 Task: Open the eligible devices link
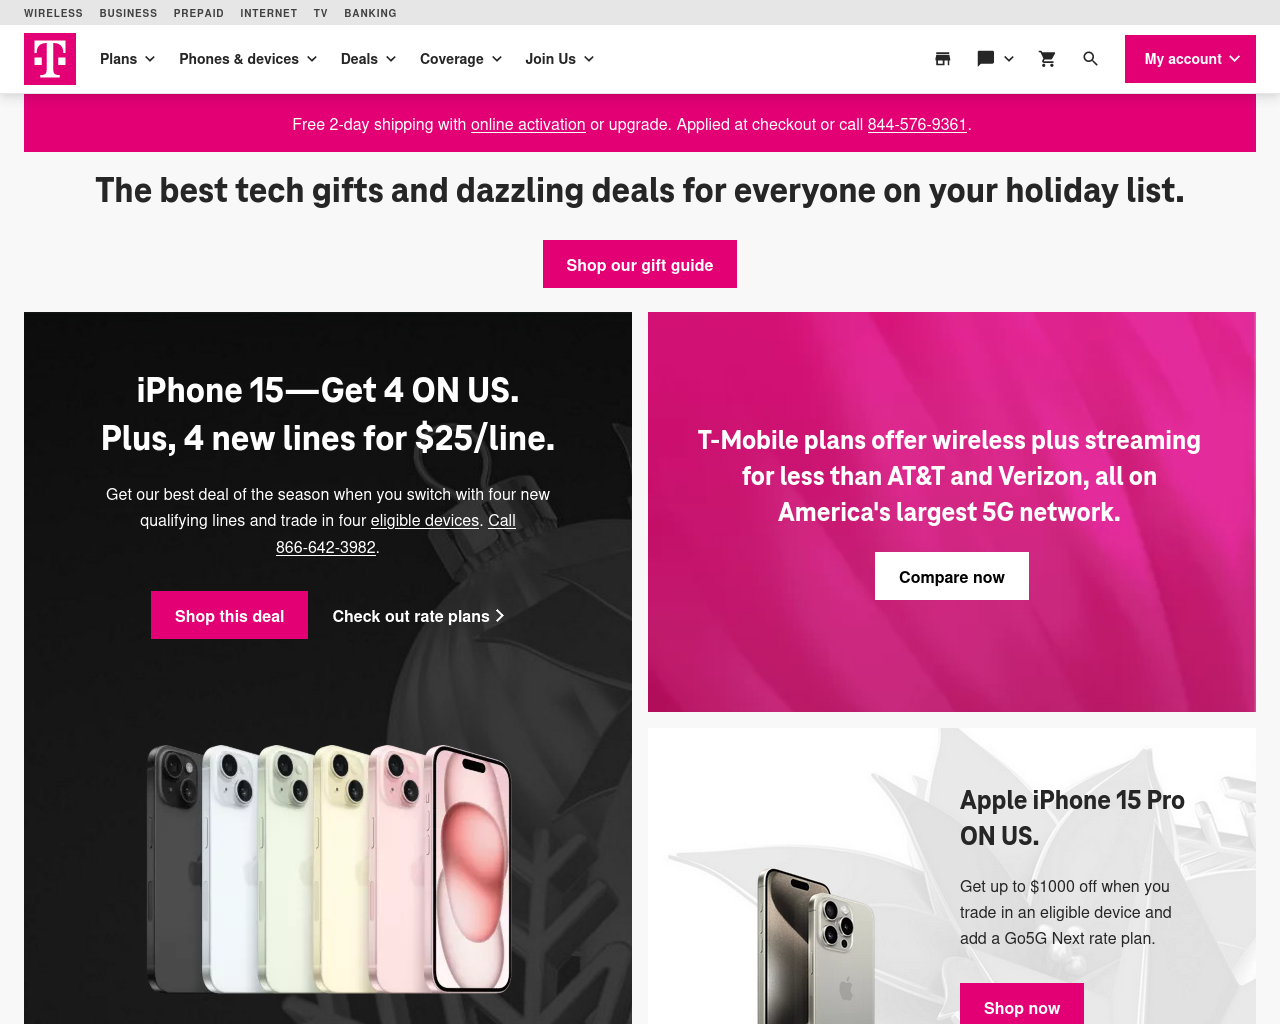tap(425, 520)
